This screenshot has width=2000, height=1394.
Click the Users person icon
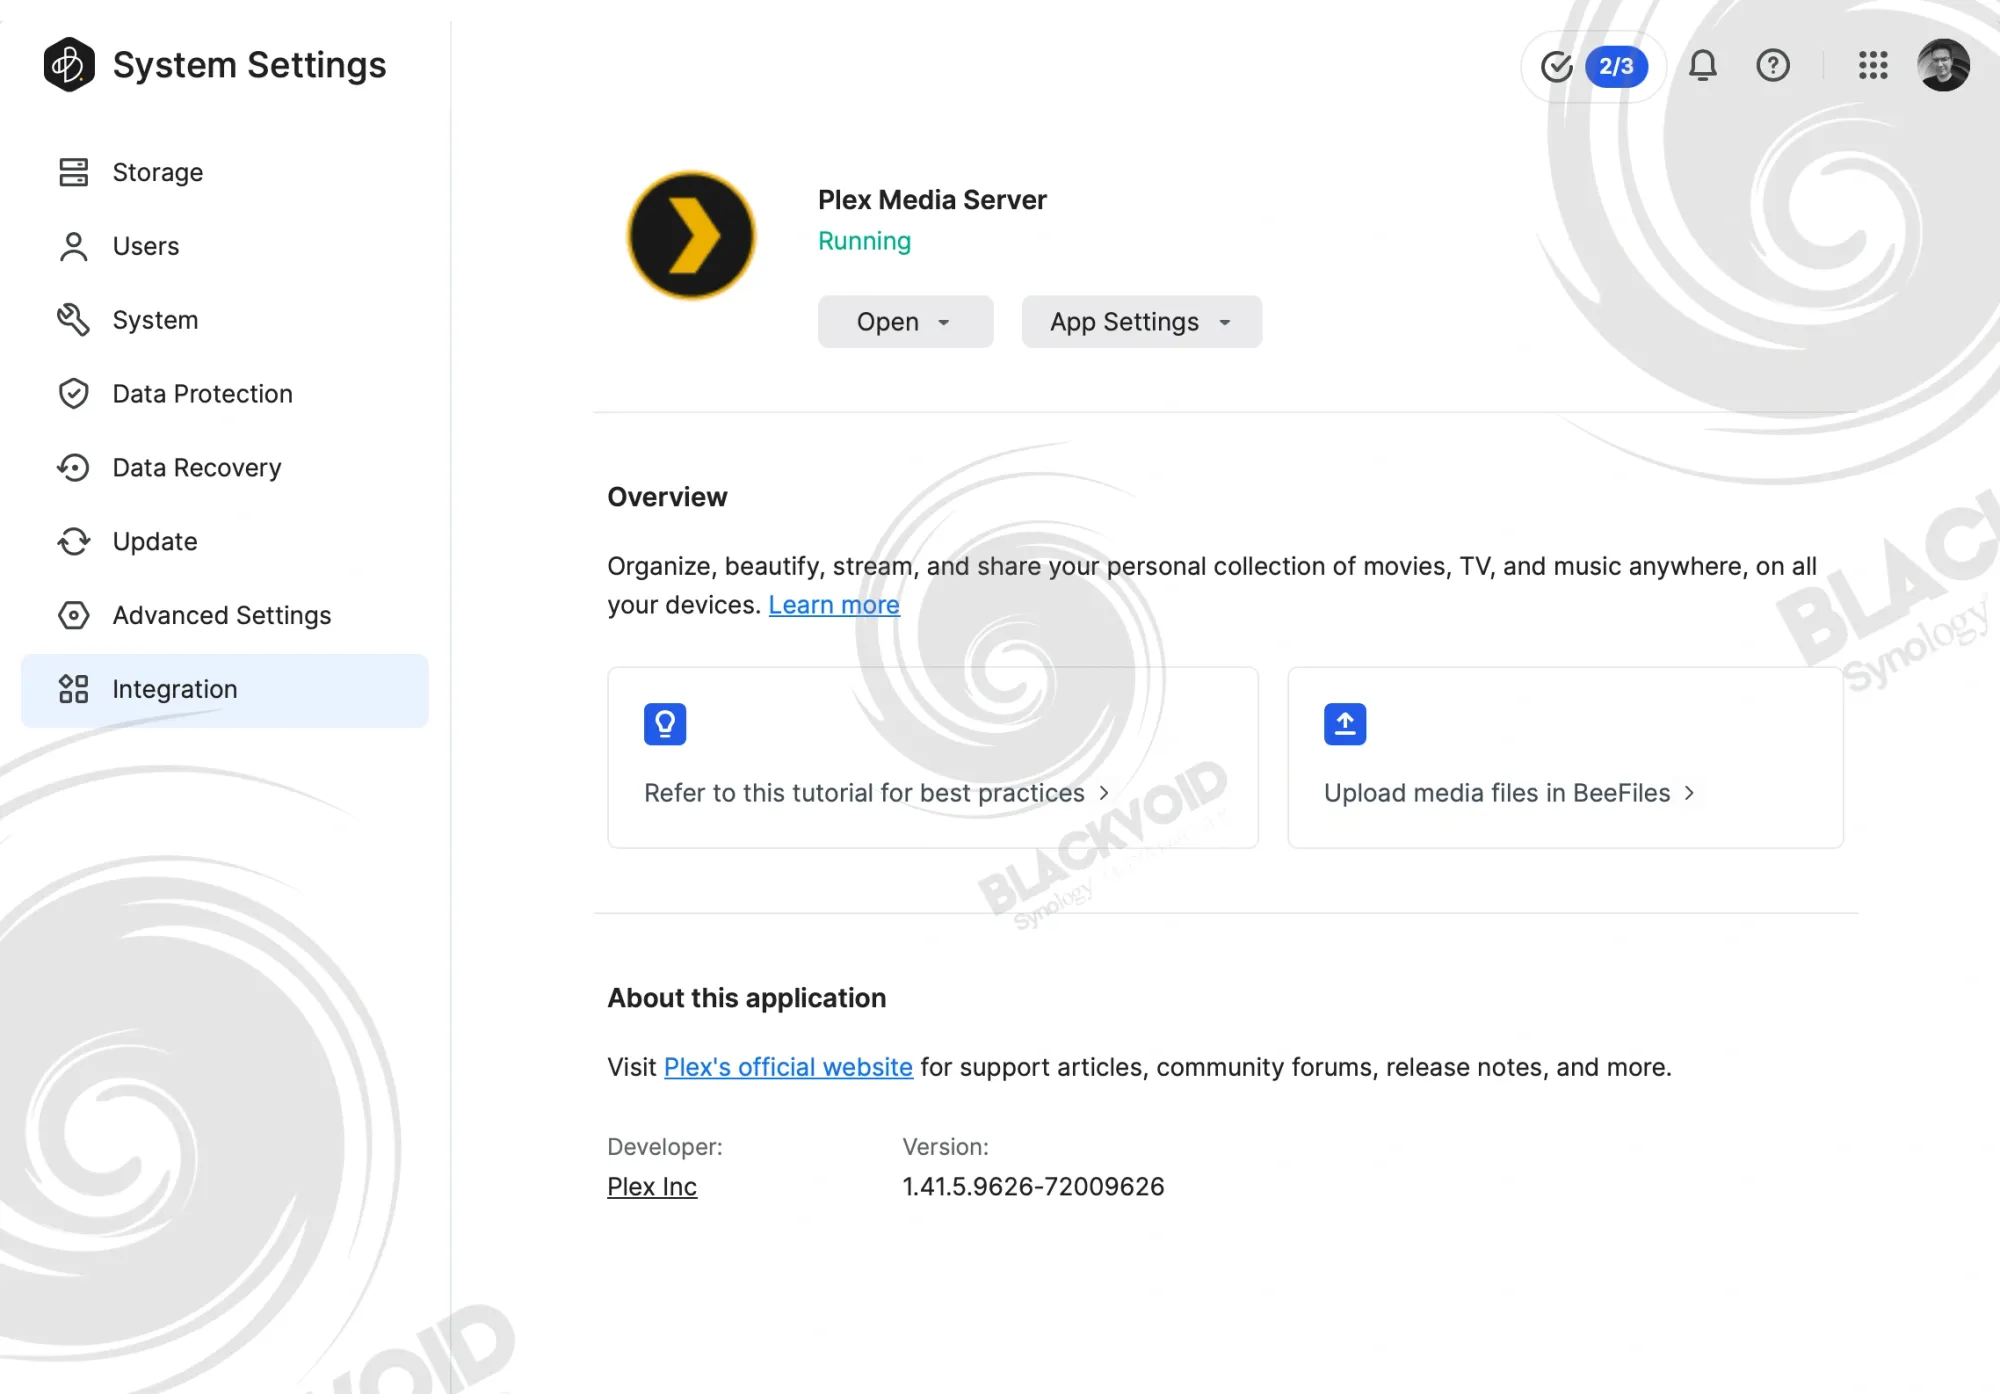tap(73, 246)
